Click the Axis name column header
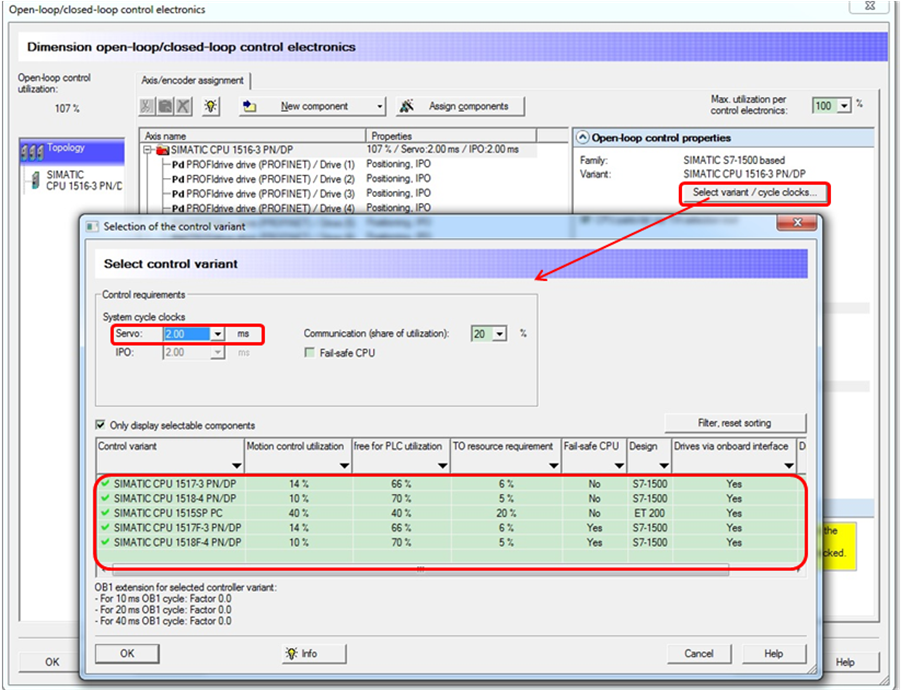The image size is (901, 690). [253, 136]
